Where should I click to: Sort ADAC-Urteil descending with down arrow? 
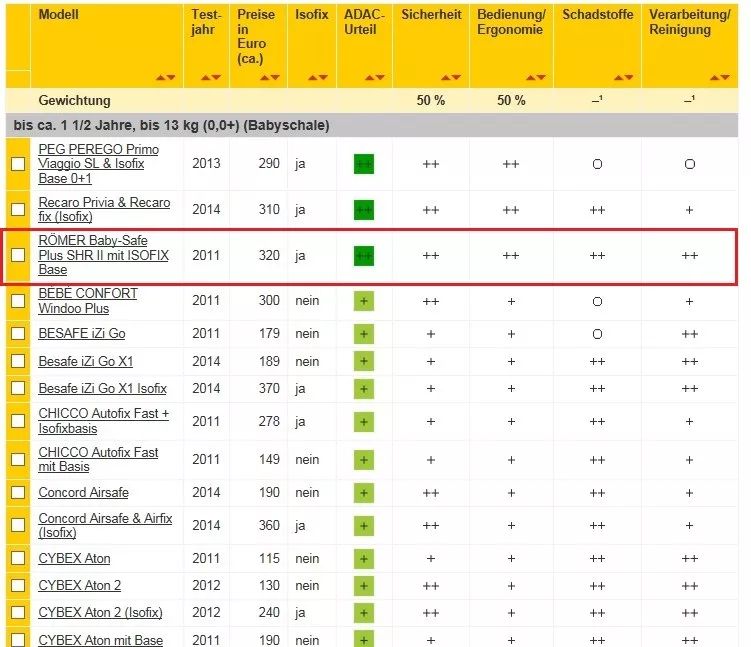379,77
